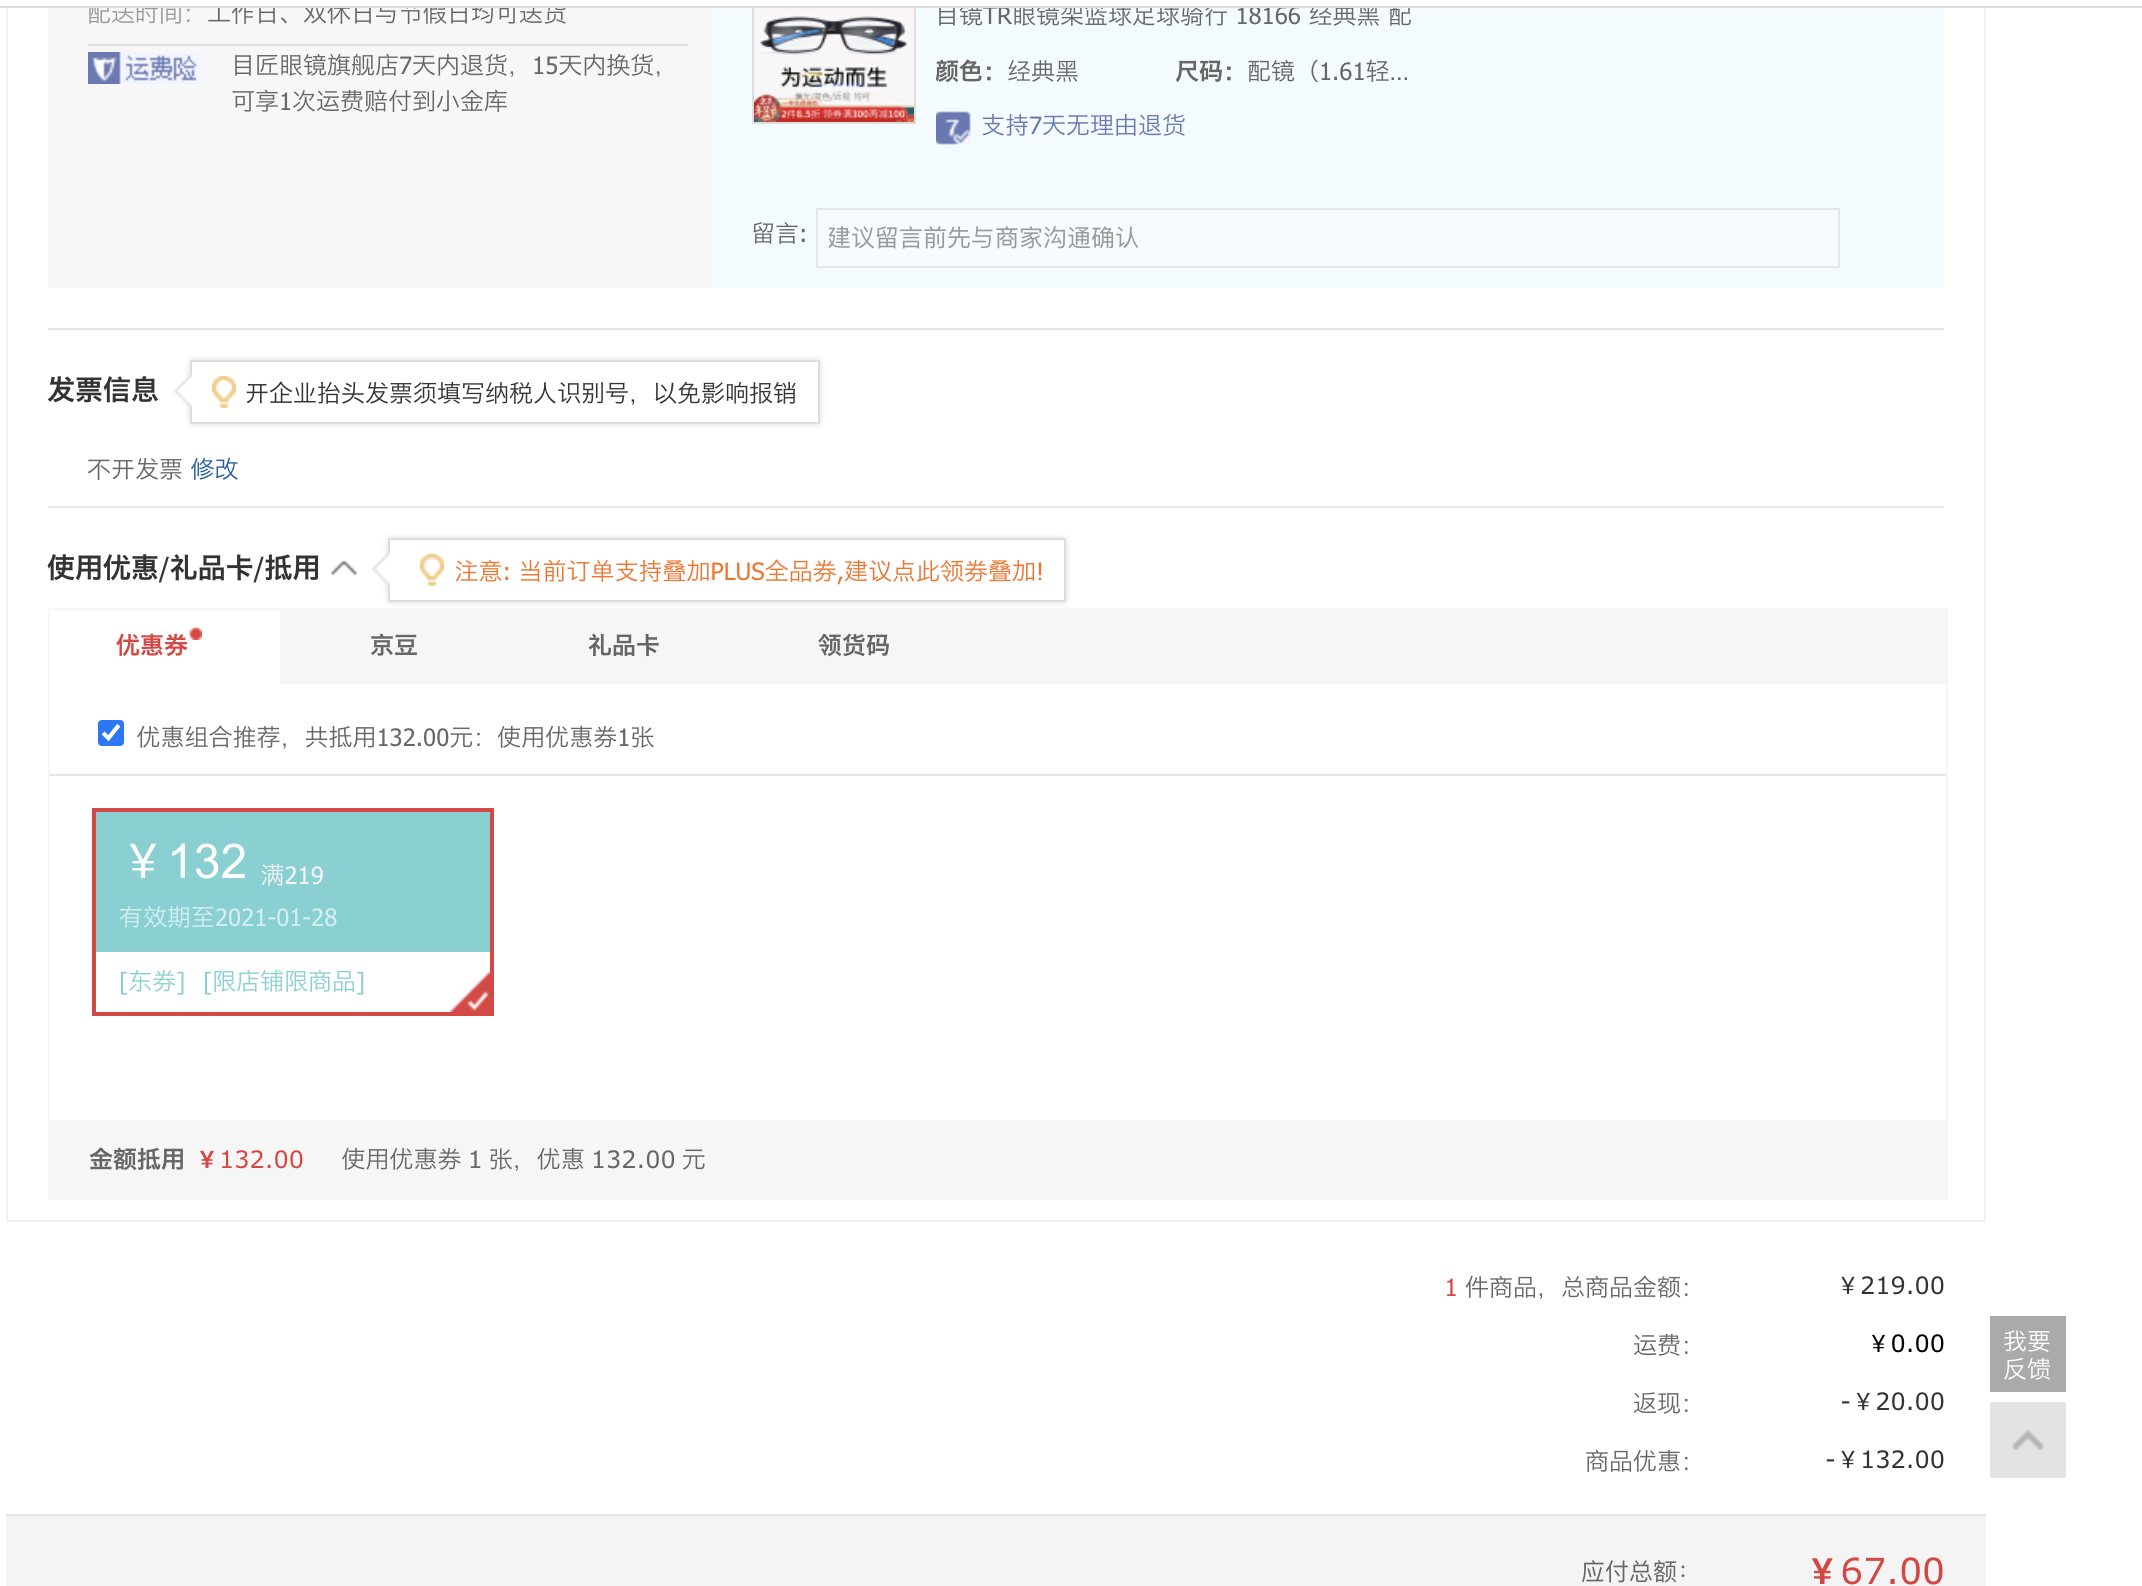Click the [限店铺限商品] coupon label
The height and width of the screenshot is (1586, 2142).
tap(284, 981)
